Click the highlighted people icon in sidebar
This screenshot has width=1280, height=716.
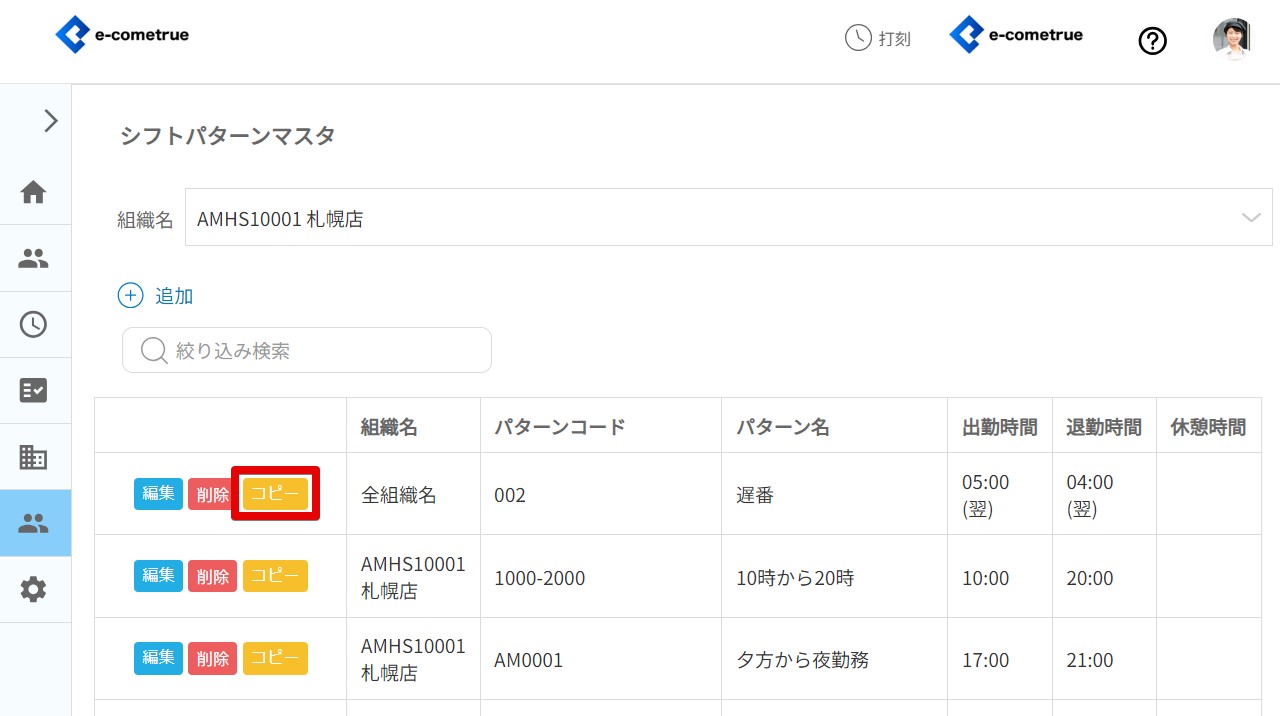(x=34, y=523)
